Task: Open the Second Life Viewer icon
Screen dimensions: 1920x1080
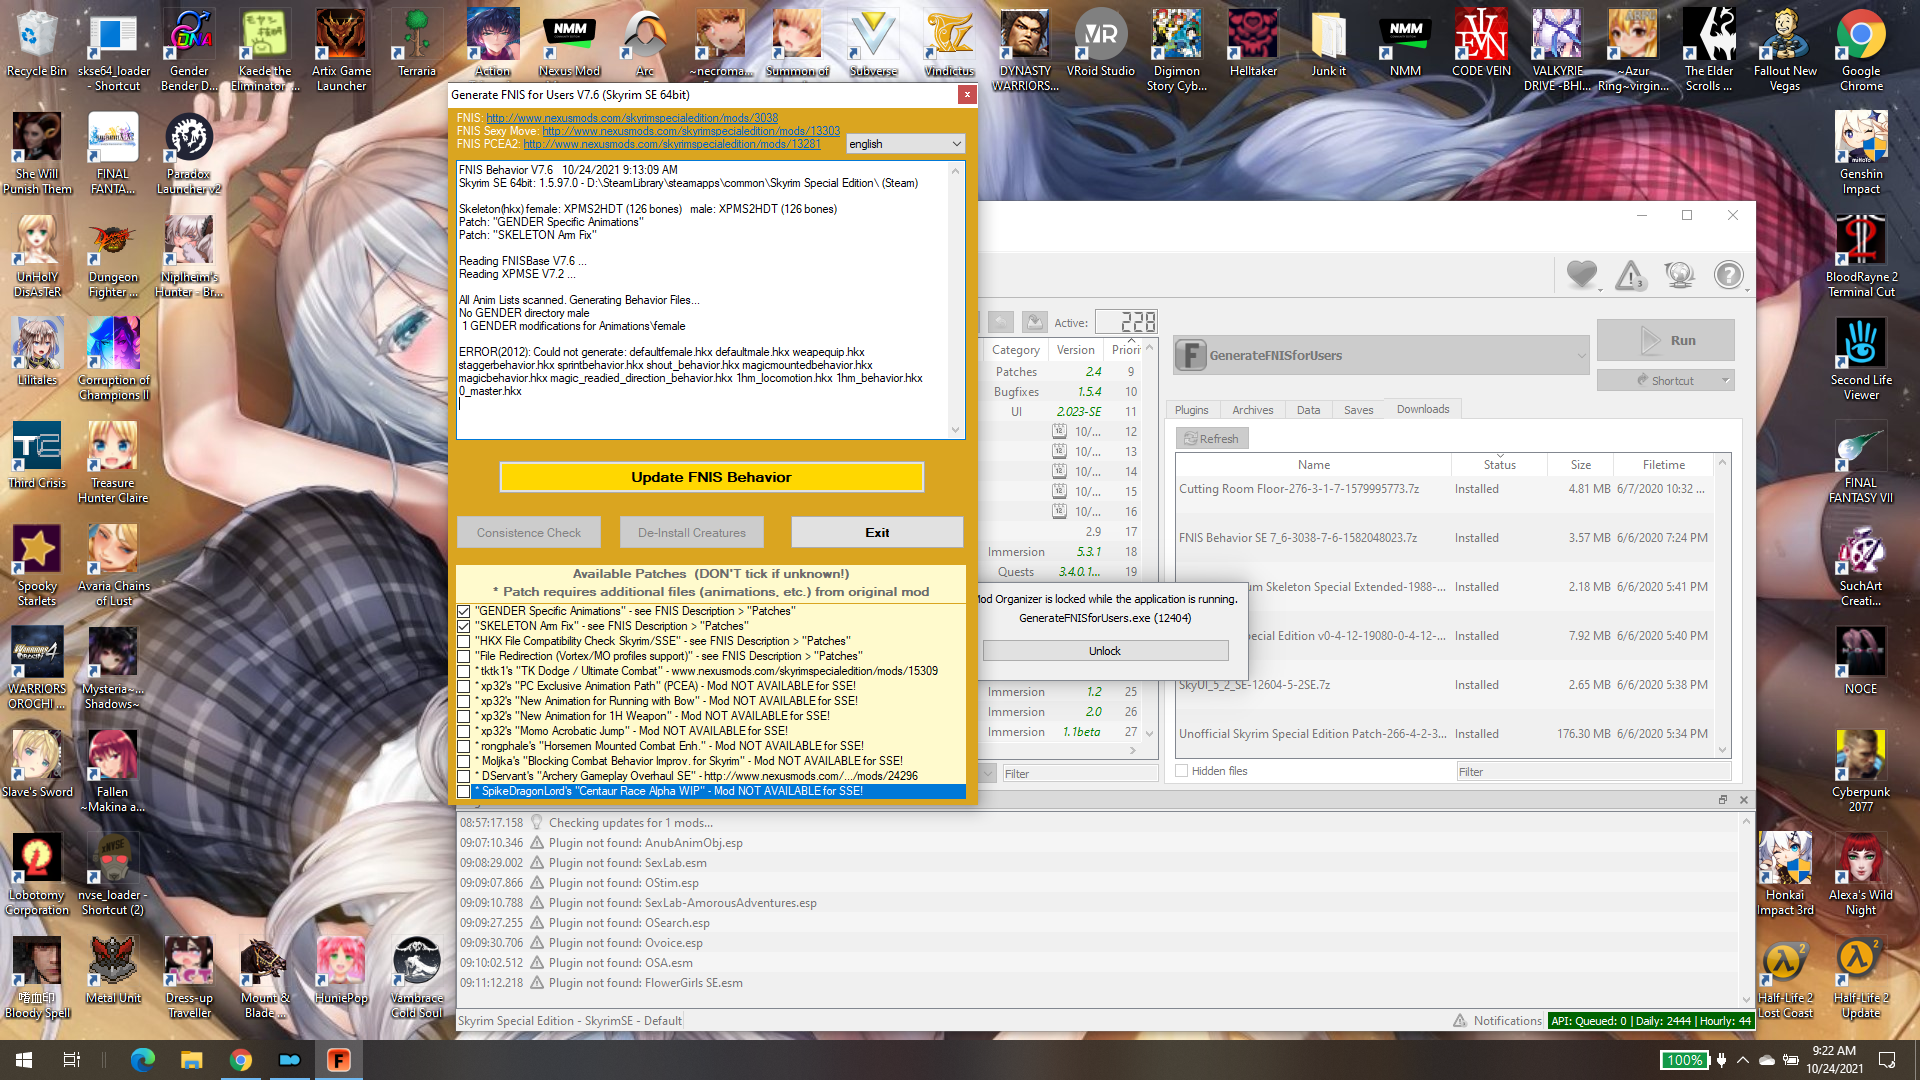Action: pos(1861,359)
